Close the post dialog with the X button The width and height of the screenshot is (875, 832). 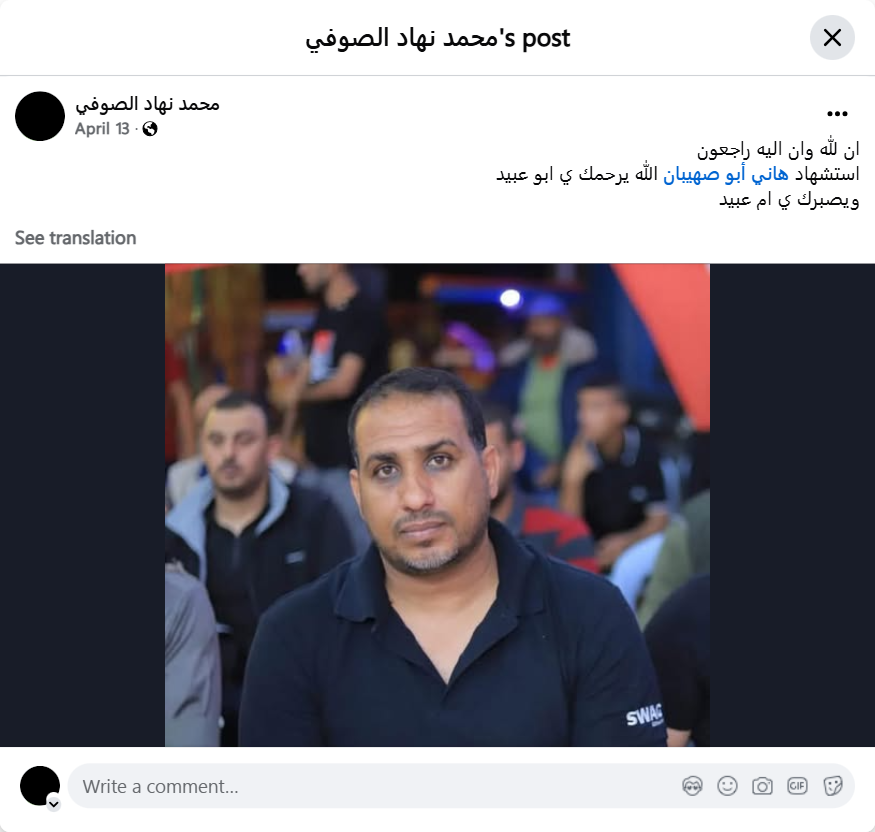(x=832, y=37)
